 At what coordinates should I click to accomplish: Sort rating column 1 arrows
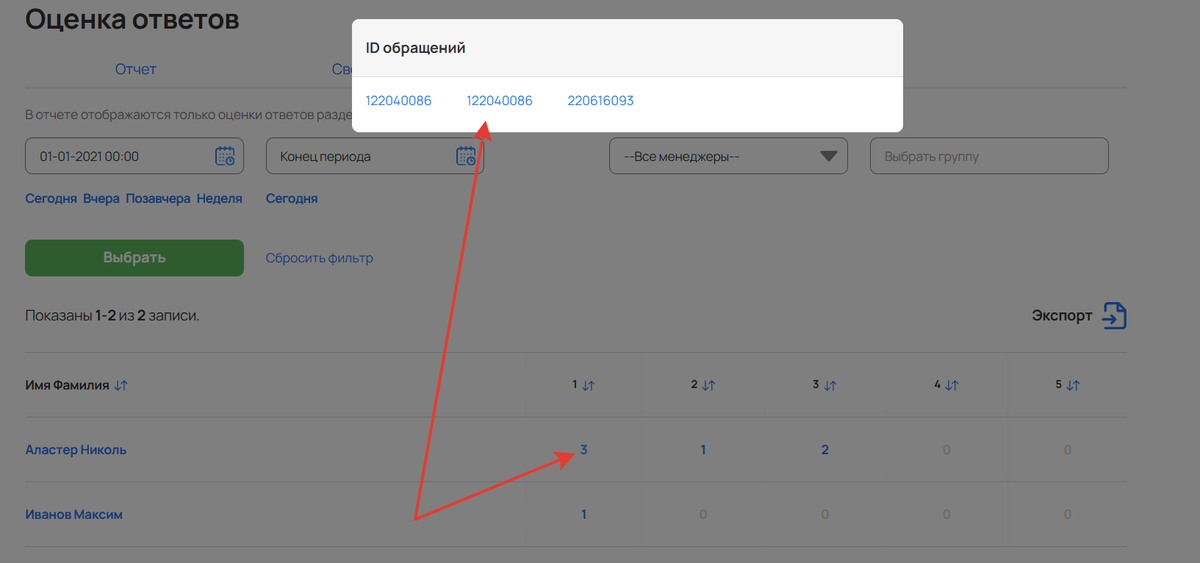[x=588, y=385]
